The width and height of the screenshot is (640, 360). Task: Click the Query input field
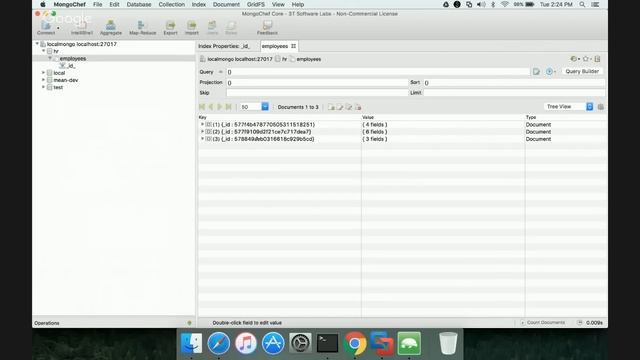coord(378,72)
